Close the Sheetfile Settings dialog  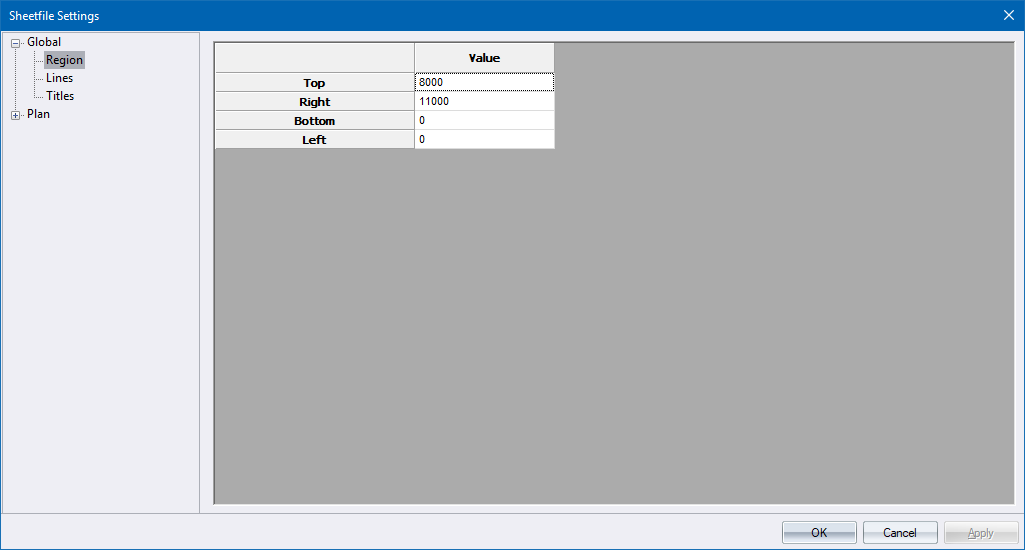[x=1008, y=15]
